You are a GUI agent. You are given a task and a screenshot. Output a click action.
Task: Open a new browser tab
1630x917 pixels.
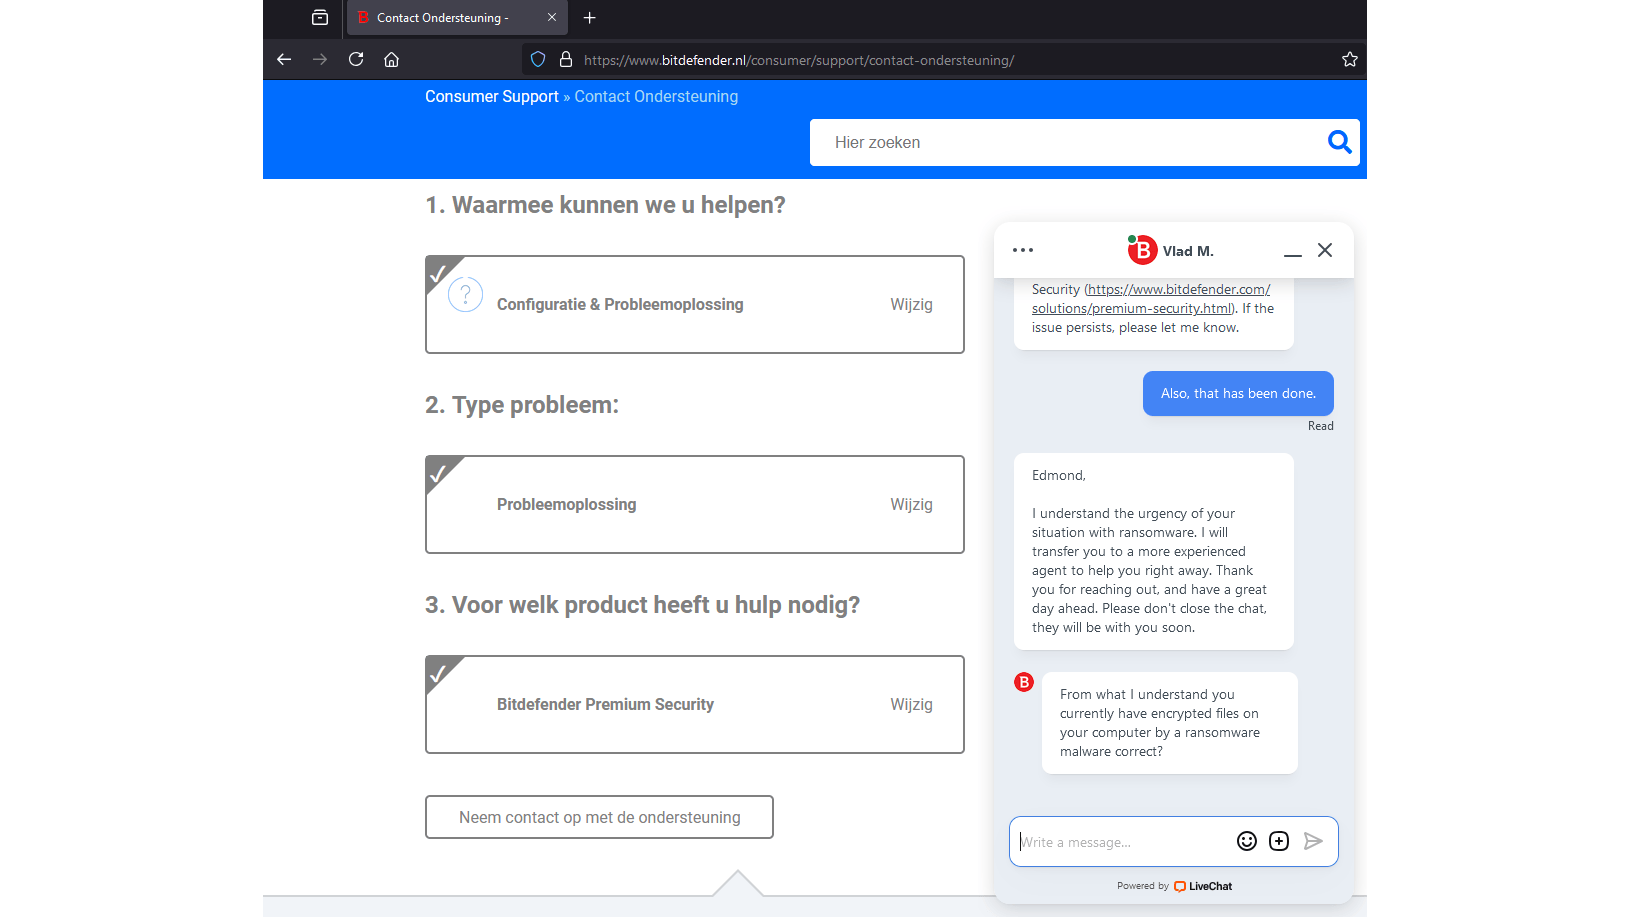click(590, 17)
